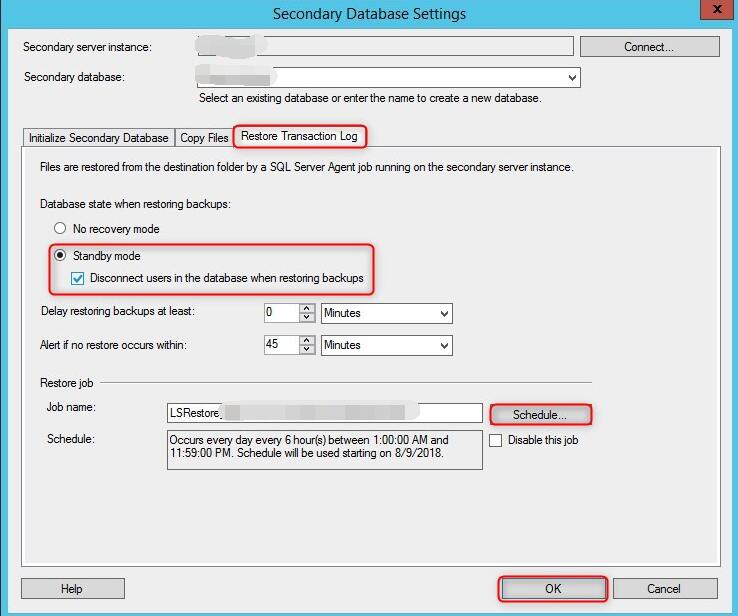738x616 pixels.
Task: Expand the Secondary database combo box
Action: click(571, 77)
